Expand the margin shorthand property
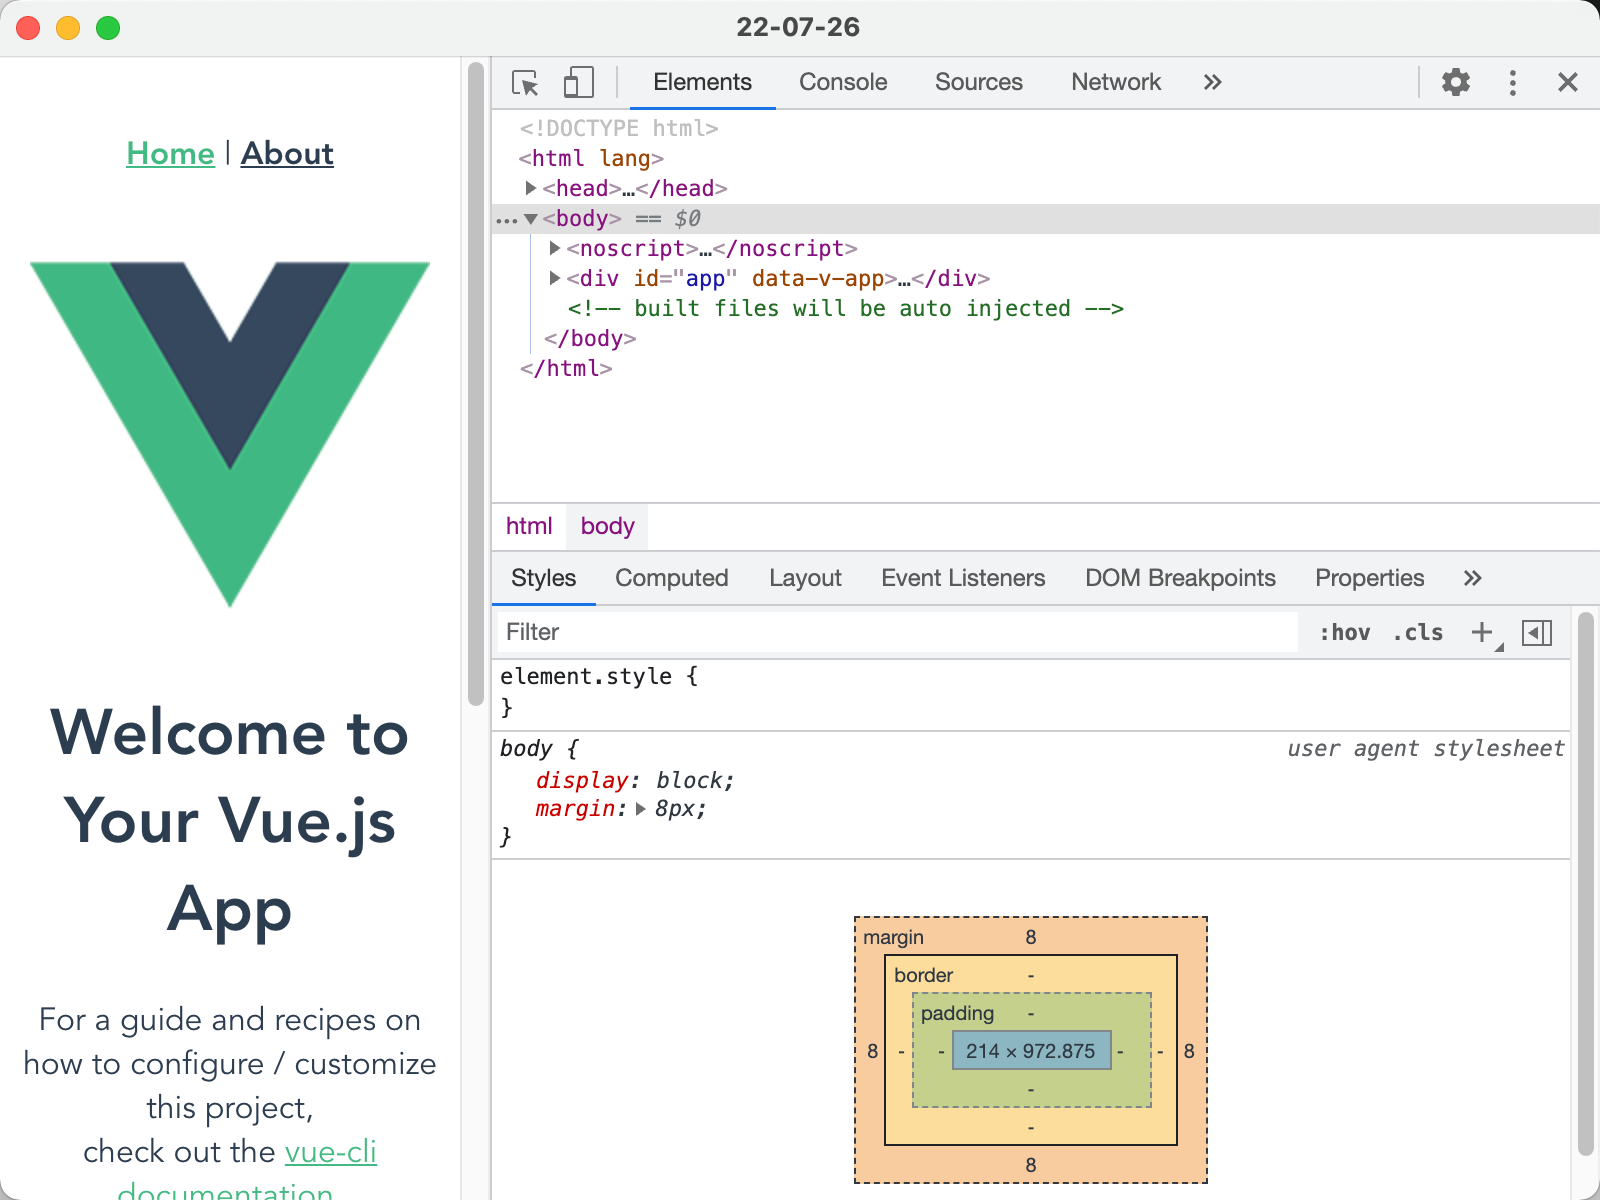 pyautogui.click(x=641, y=809)
